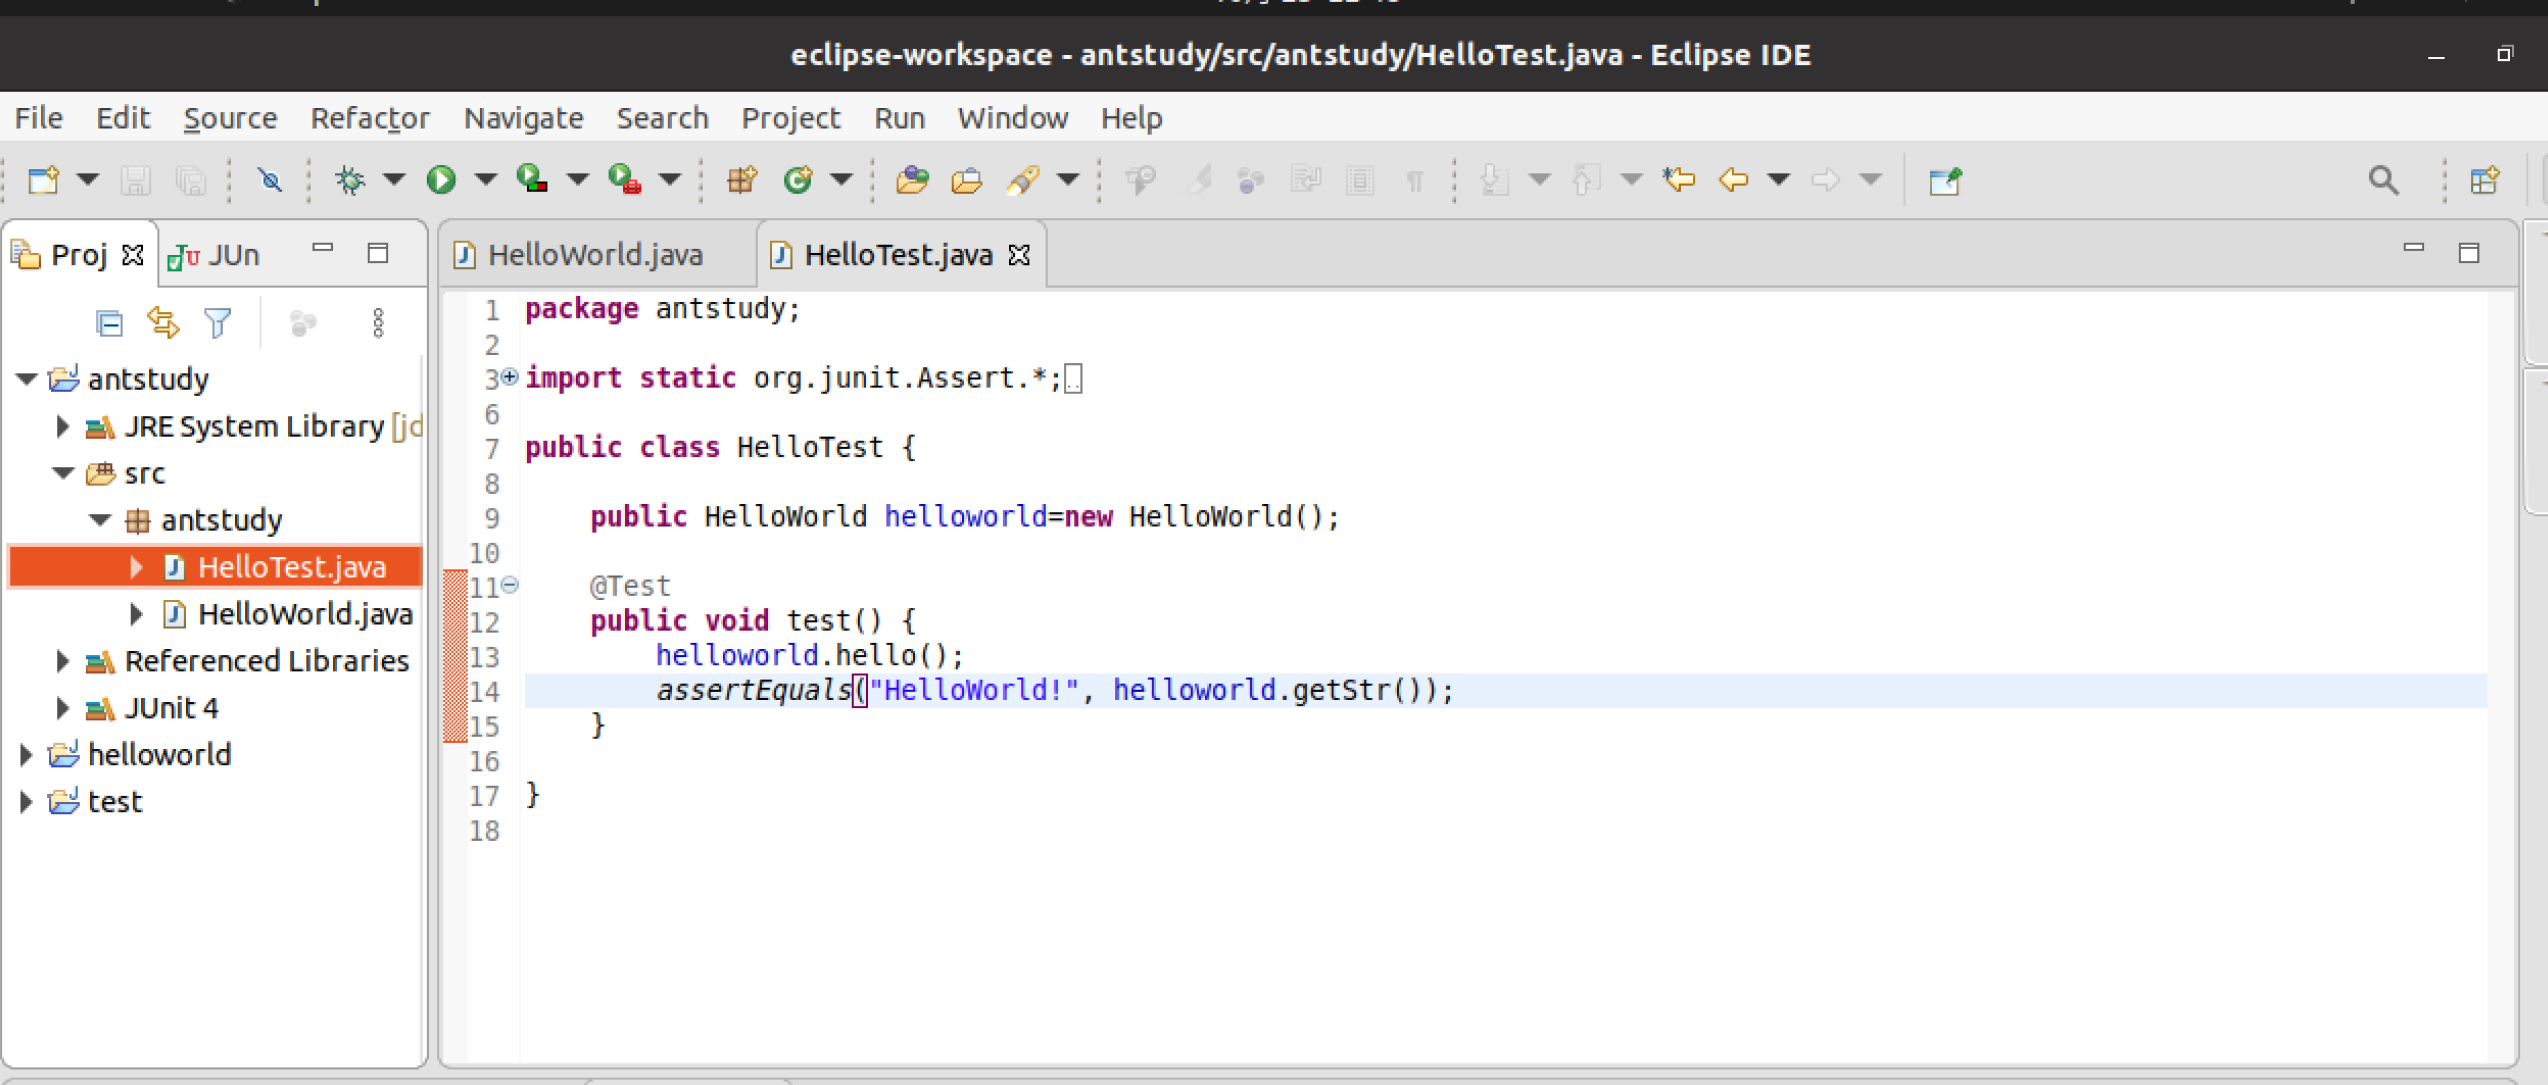This screenshot has width=2548, height=1085.
Task: Open the Debug dropdown arrow
Action: (x=394, y=180)
